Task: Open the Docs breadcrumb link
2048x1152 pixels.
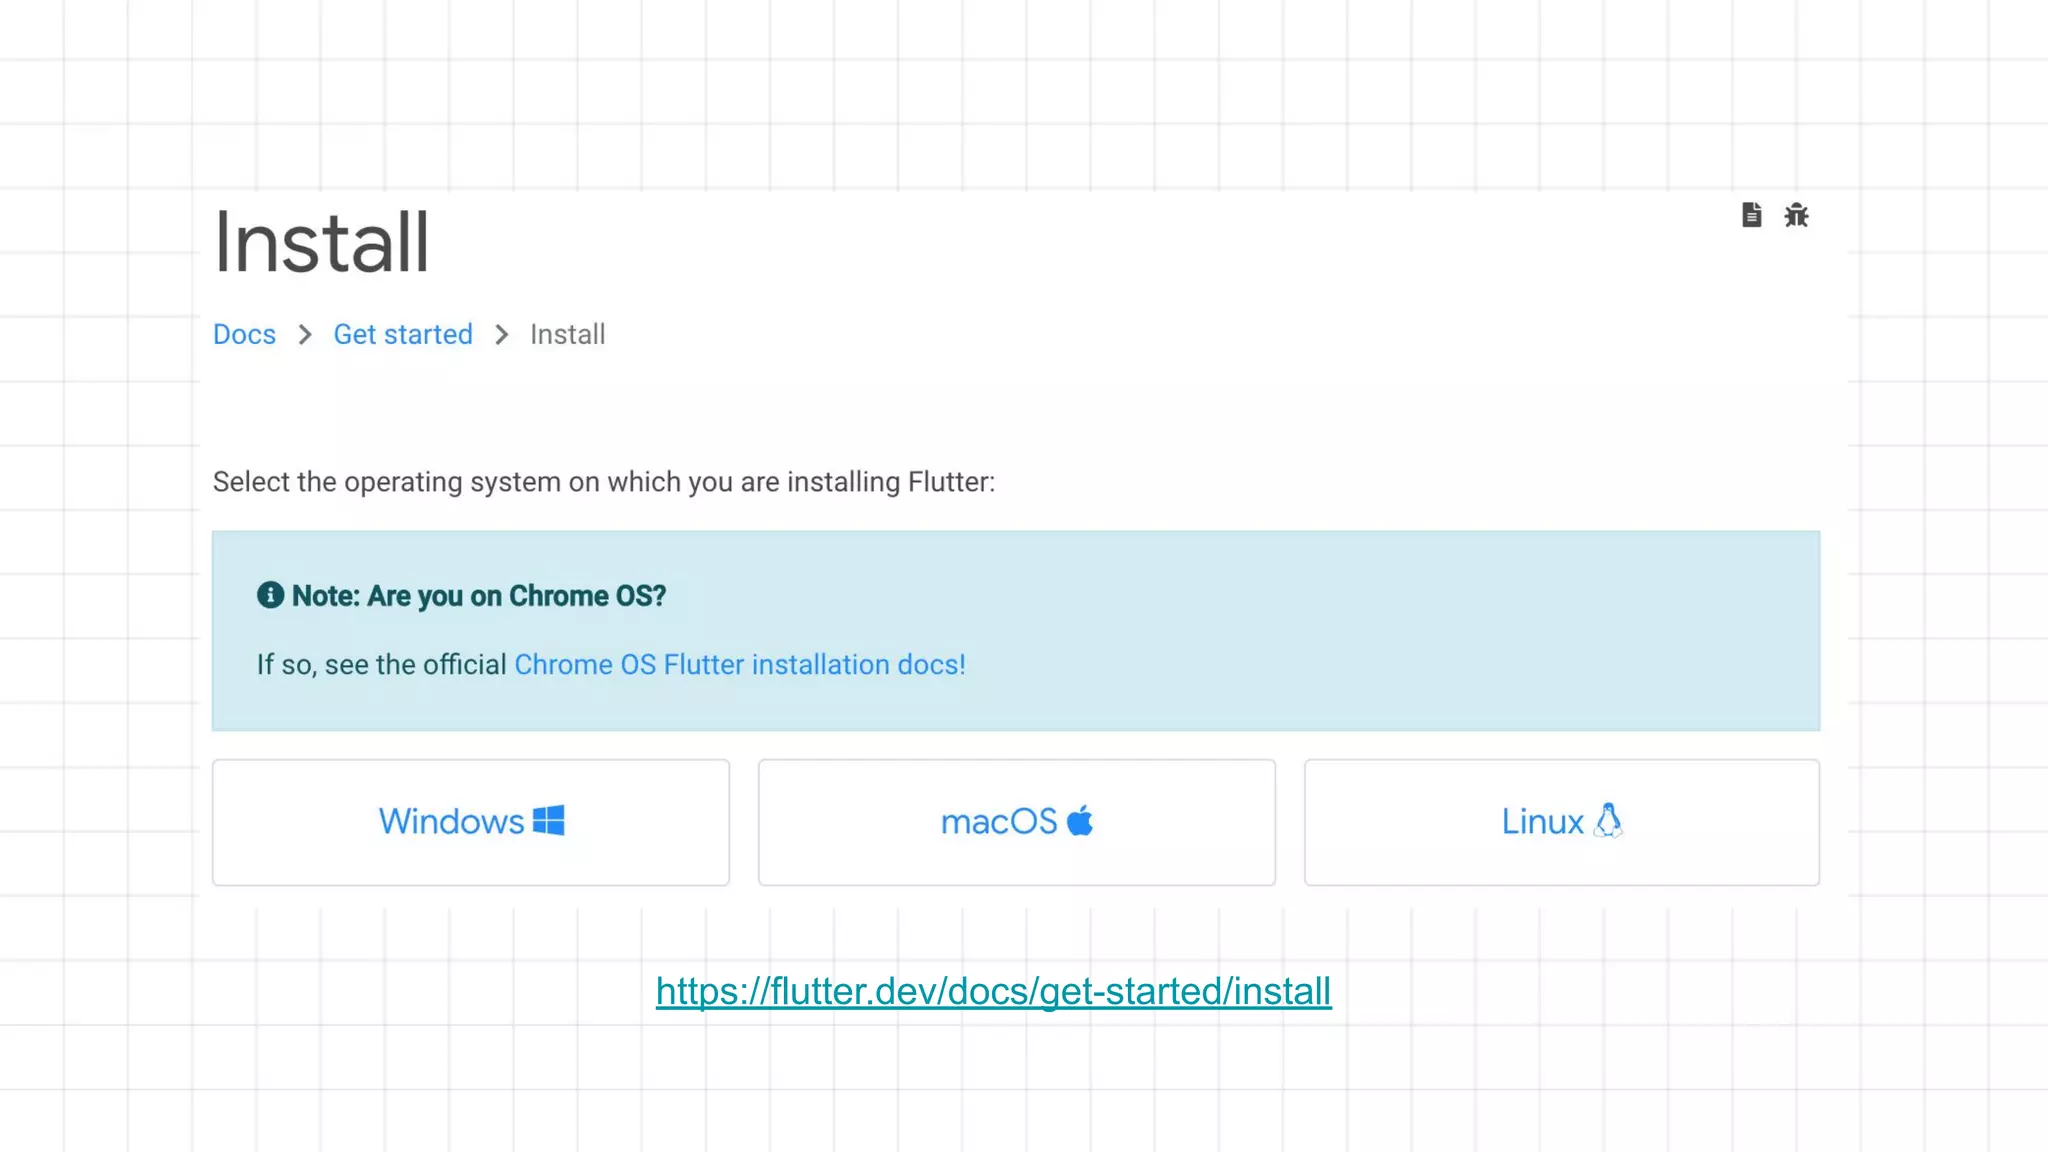Action: (244, 334)
